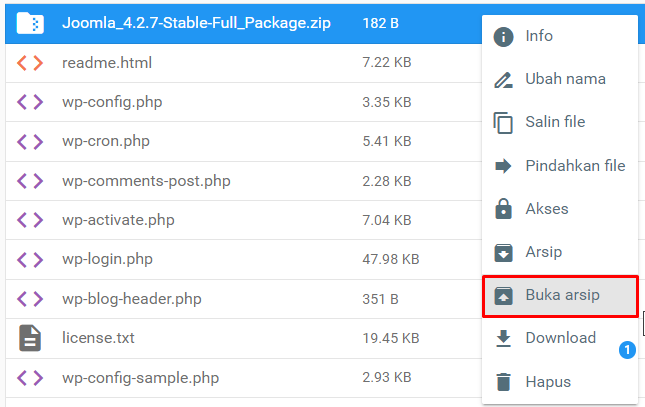Click the blue notification badge showing 1
645x407 pixels.
pyautogui.click(x=627, y=350)
